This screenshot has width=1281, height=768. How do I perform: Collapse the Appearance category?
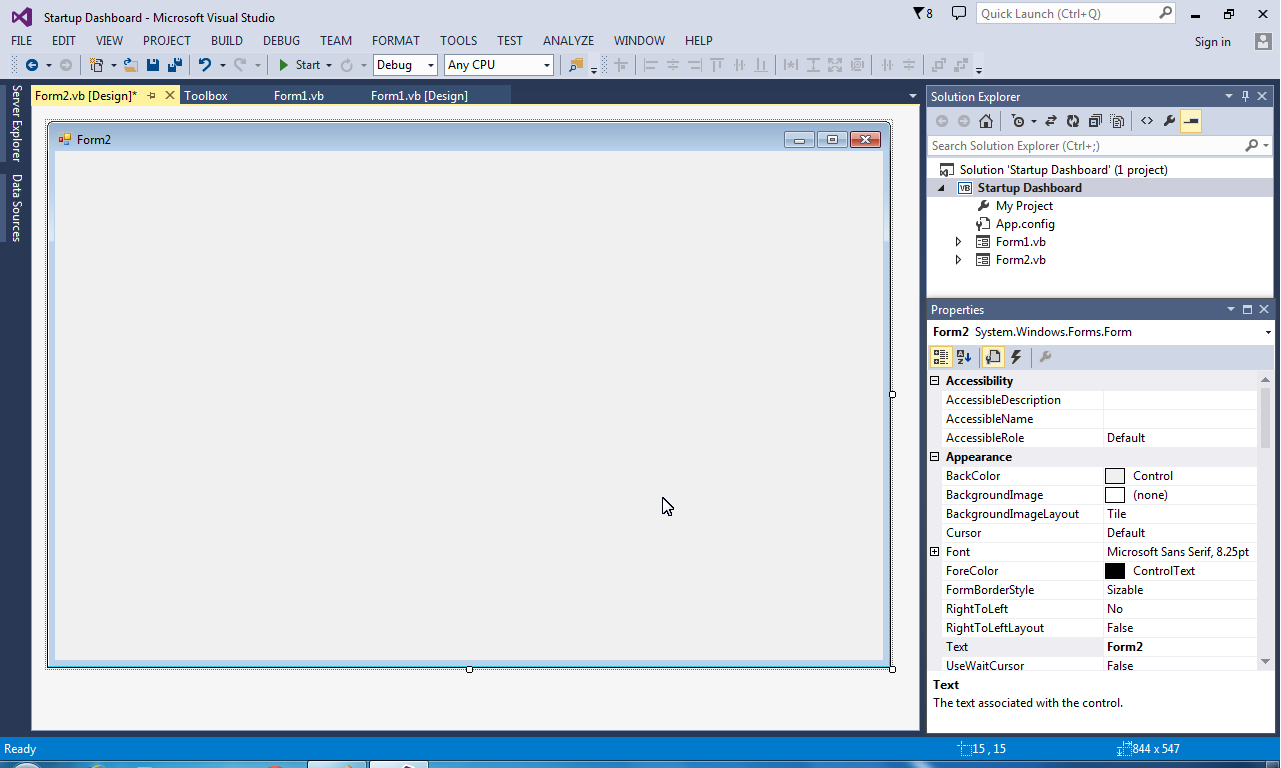pyautogui.click(x=935, y=457)
